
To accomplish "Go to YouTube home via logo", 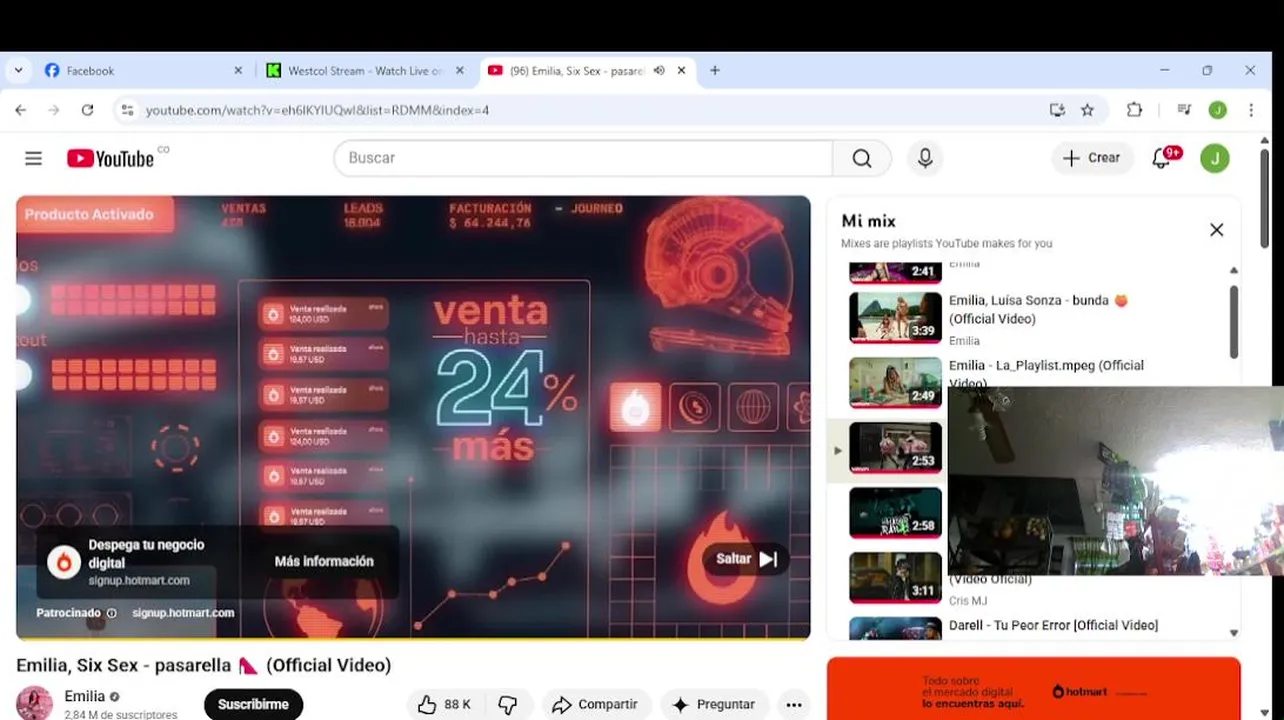I will tap(111, 158).
